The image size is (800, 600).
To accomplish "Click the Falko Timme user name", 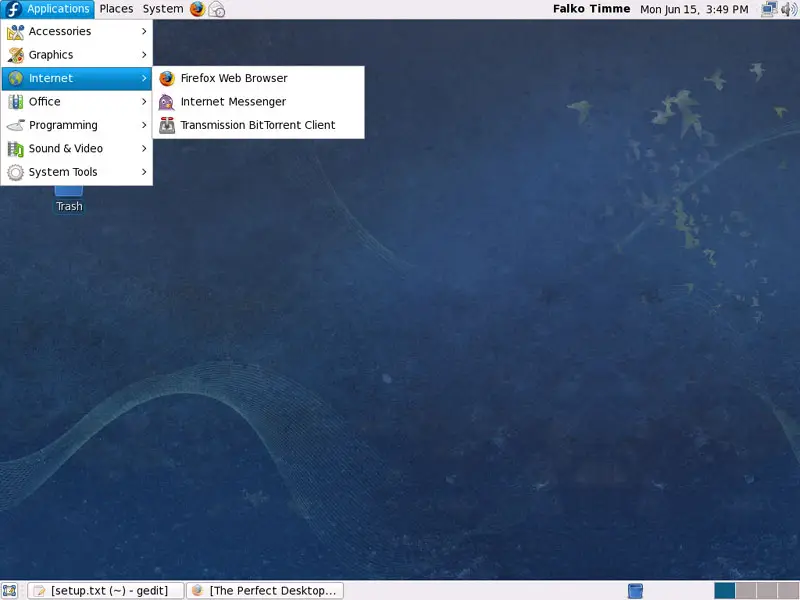I will click(591, 9).
